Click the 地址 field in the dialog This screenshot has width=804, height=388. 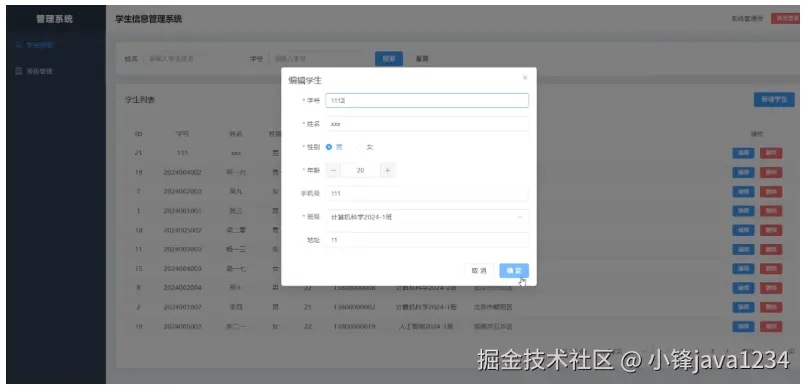(427, 240)
